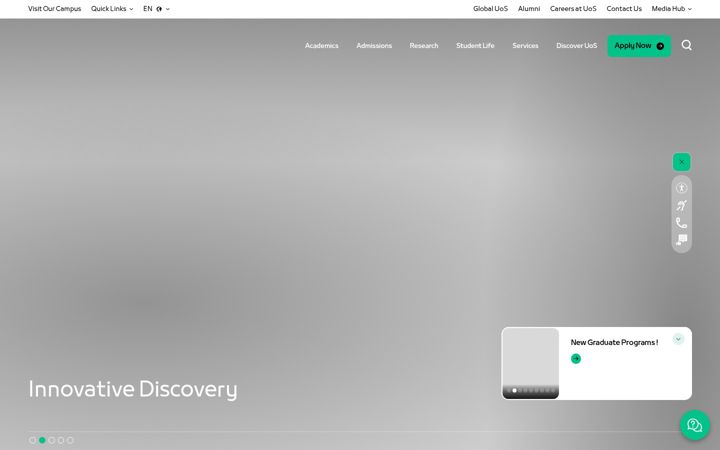
Task: Click the New Graduate Programs ! title
Action: point(614,343)
